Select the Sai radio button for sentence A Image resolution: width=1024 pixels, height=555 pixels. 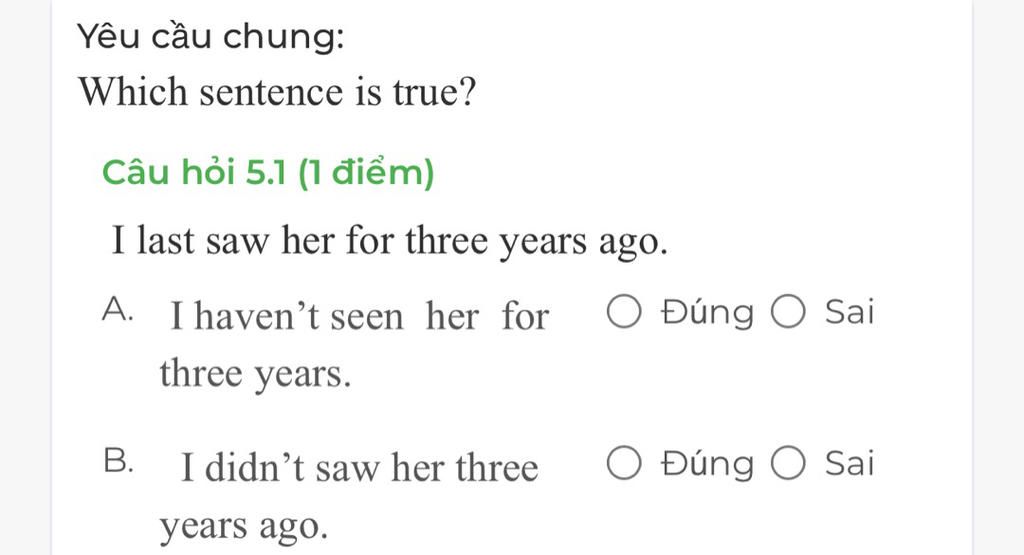pos(788,311)
